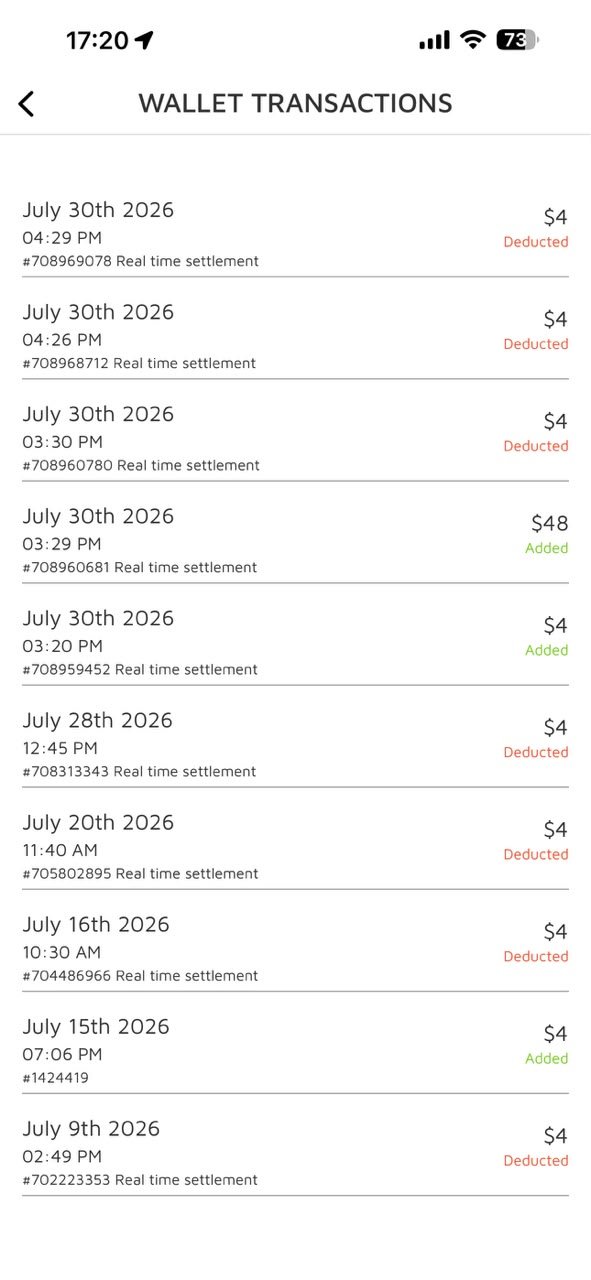Open the July 28th 2026 transaction
The height and width of the screenshot is (1280, 591).
[295, 744]
